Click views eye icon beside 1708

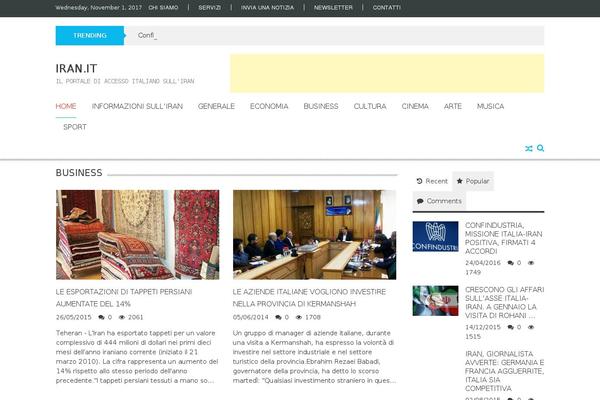tap(299, 317)
